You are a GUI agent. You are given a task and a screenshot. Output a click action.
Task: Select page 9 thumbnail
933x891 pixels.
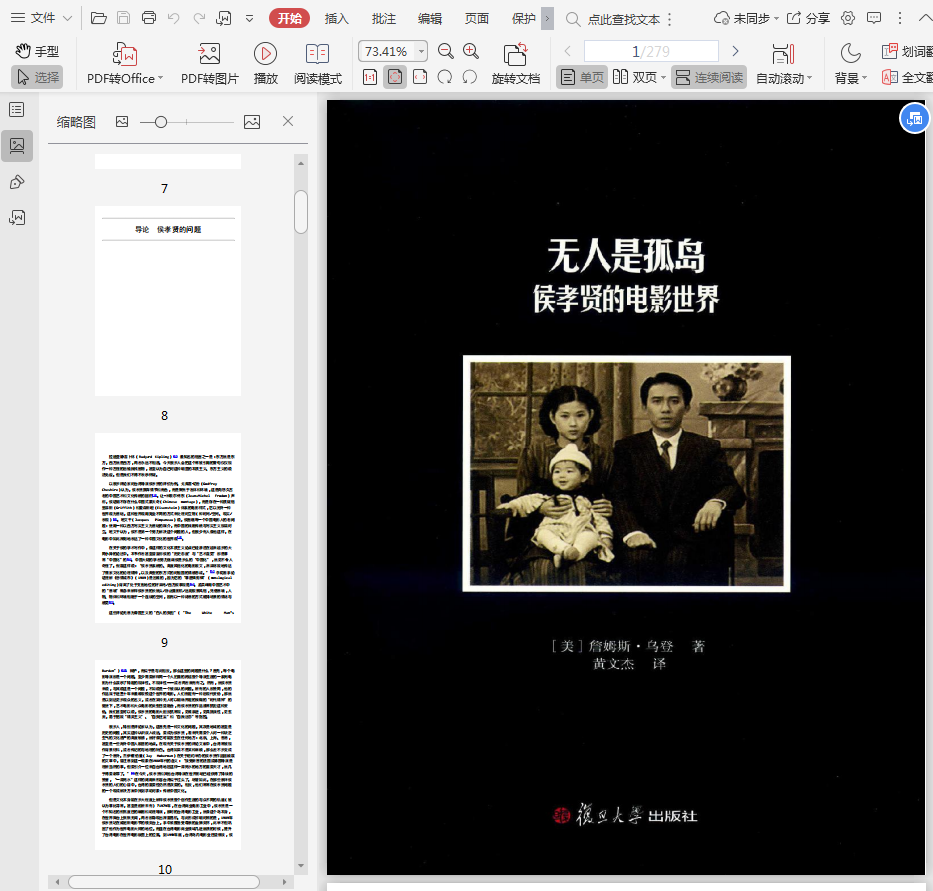(x=168, y=527)
